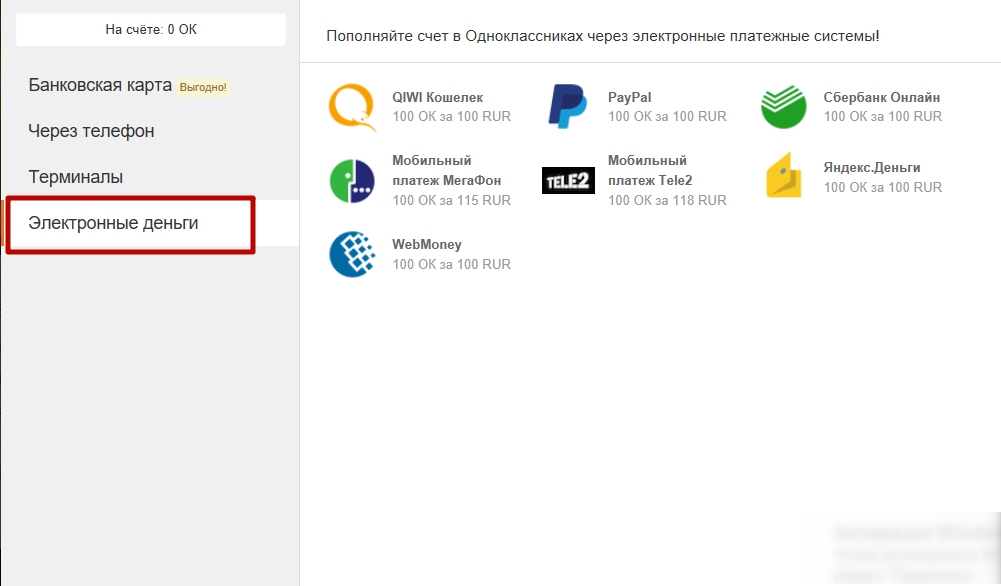Viewport: 1001px width, 586px height.
Task: Choose the Мобильный платеж МегаФон label
Action: tap(446, 170)
